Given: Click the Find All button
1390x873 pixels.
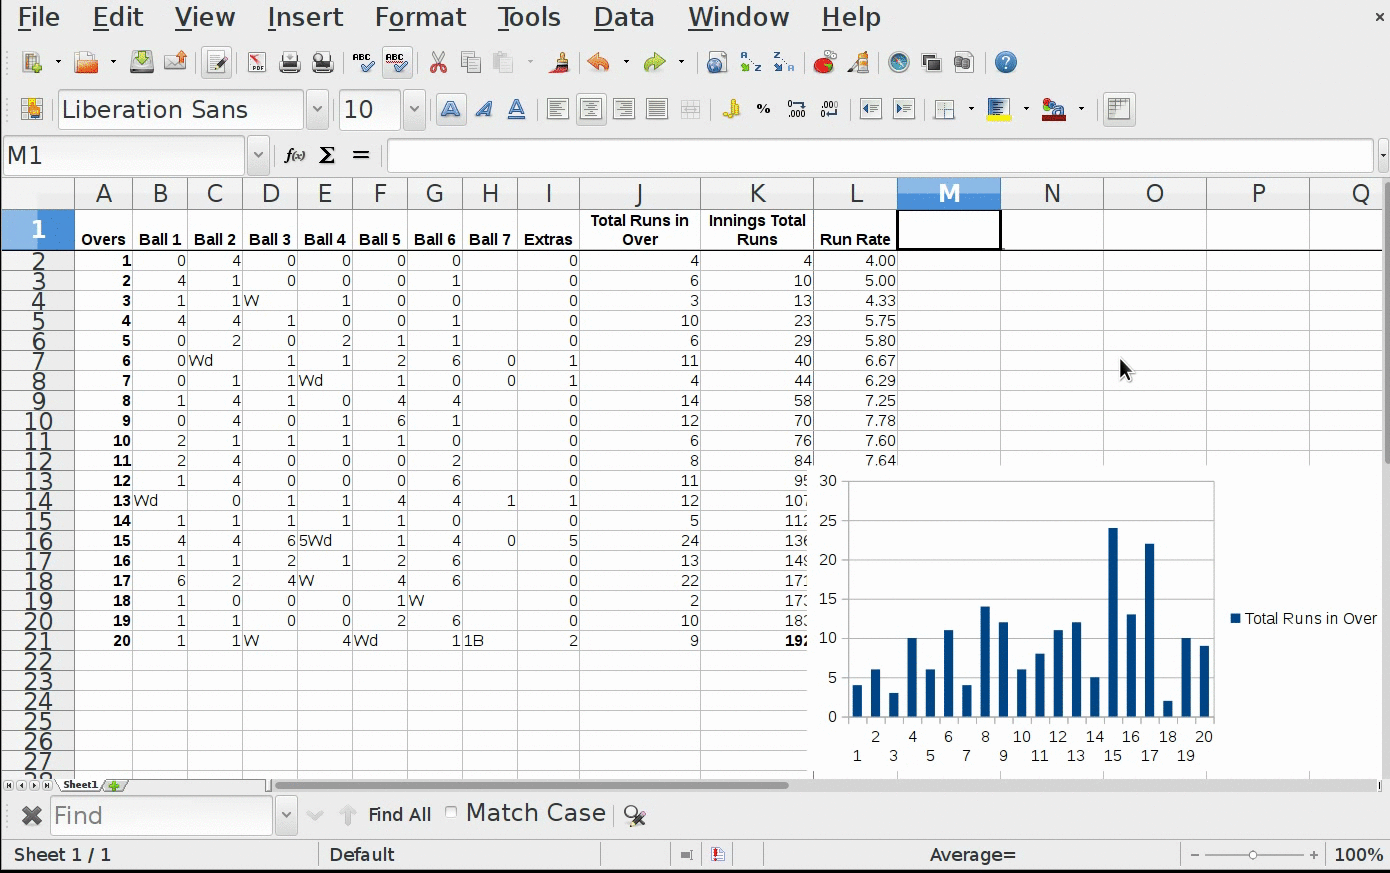Looking at the screenshot, I should coord(399,815).
